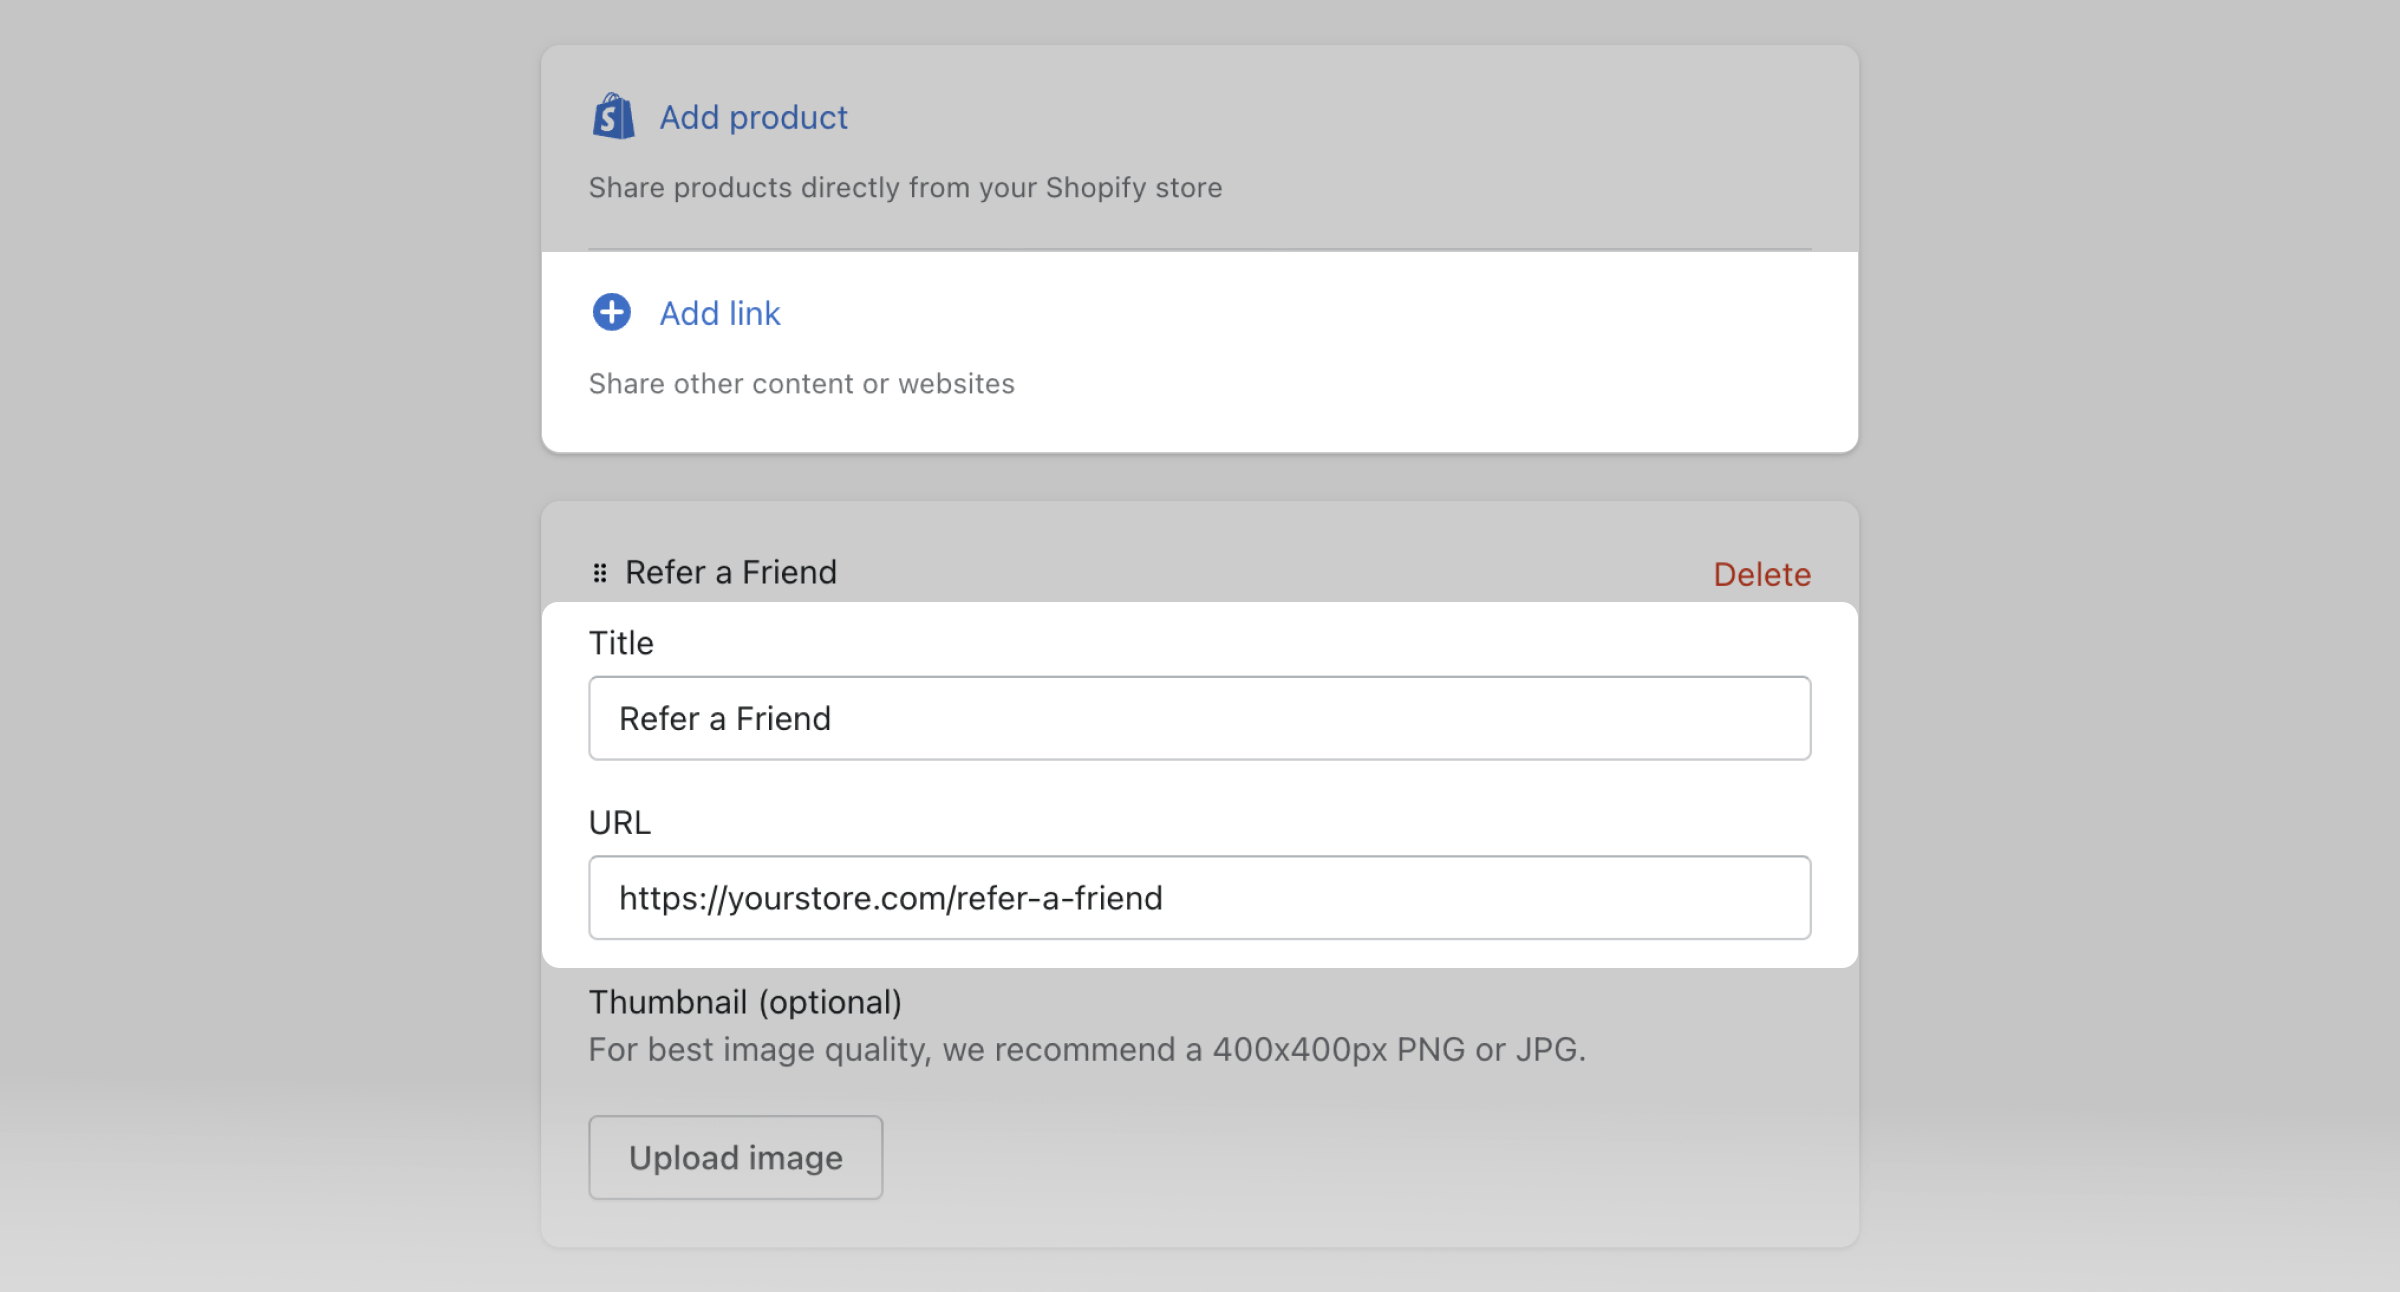The image size is (2400, 1292).
Task: Click into the URL input field
Action: 1199,897
